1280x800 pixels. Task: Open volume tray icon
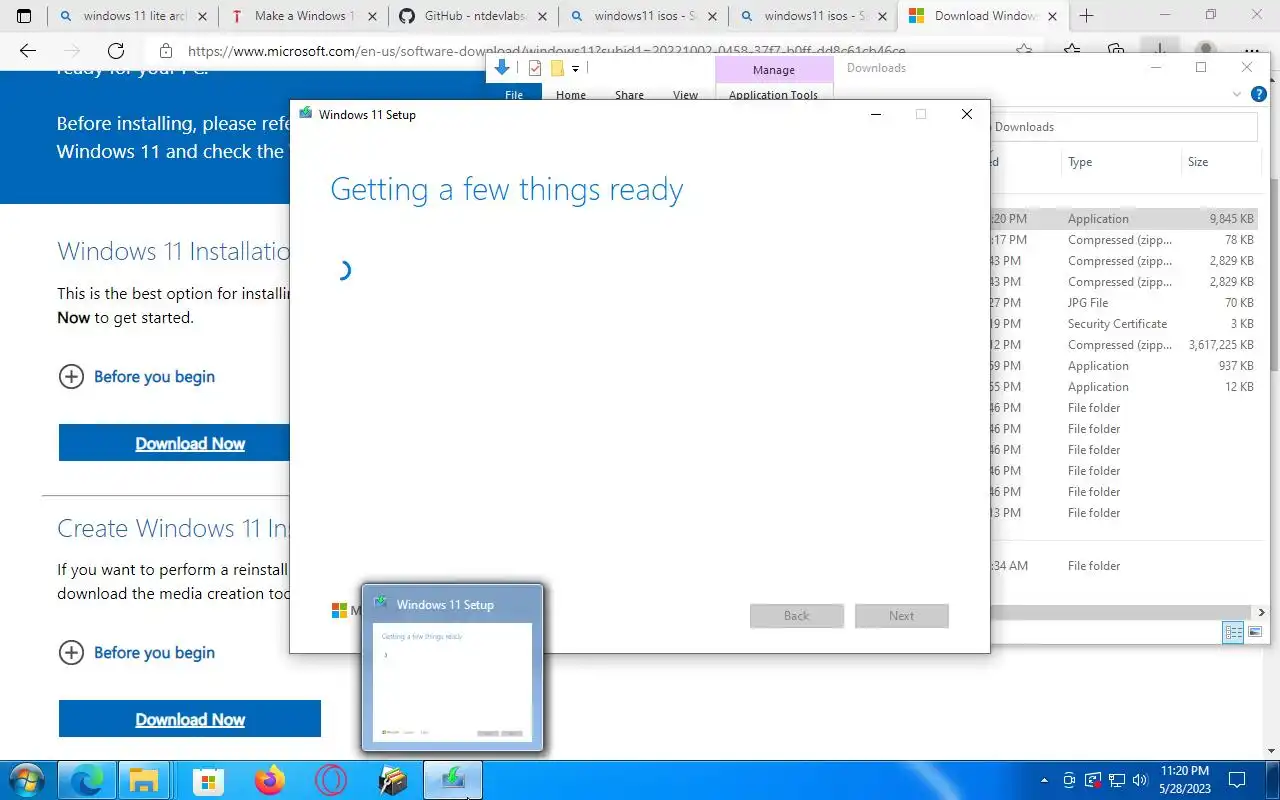pos(1139,780)
